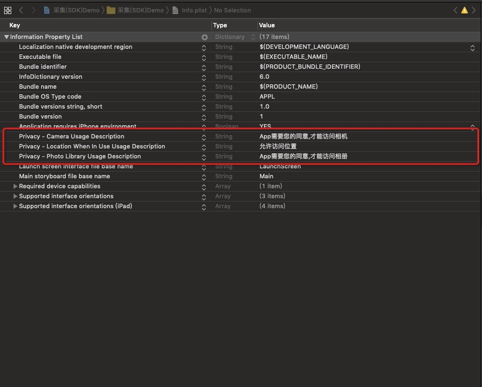The width and height of the screenshot is (482, 387).
Task: Go forward in editor history
Action: click(x=33, y=10)
